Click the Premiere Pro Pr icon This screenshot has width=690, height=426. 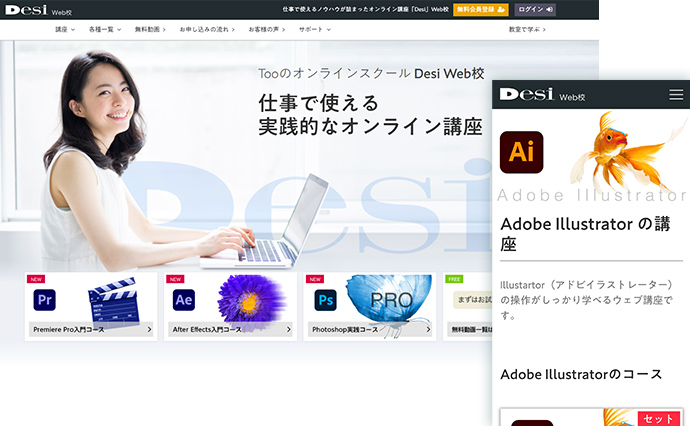(x=44, y=300)
